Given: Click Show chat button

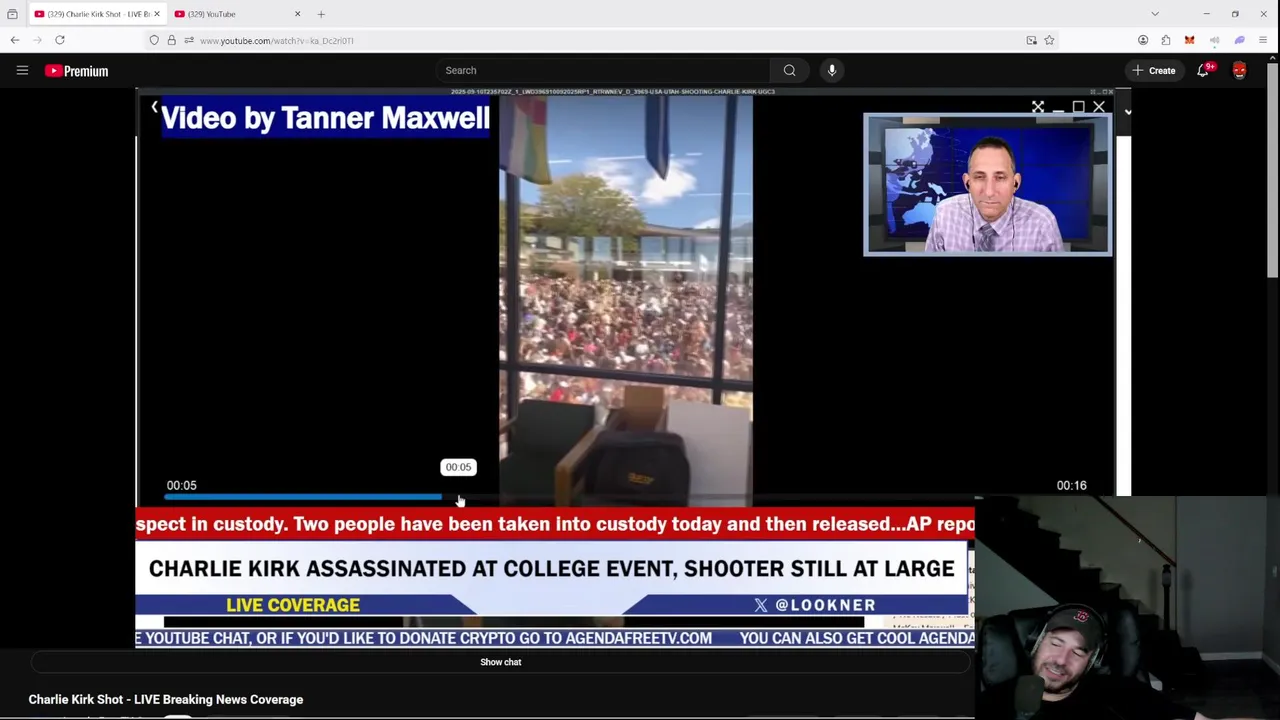Looking at the screenshot, I should [501, 662].
